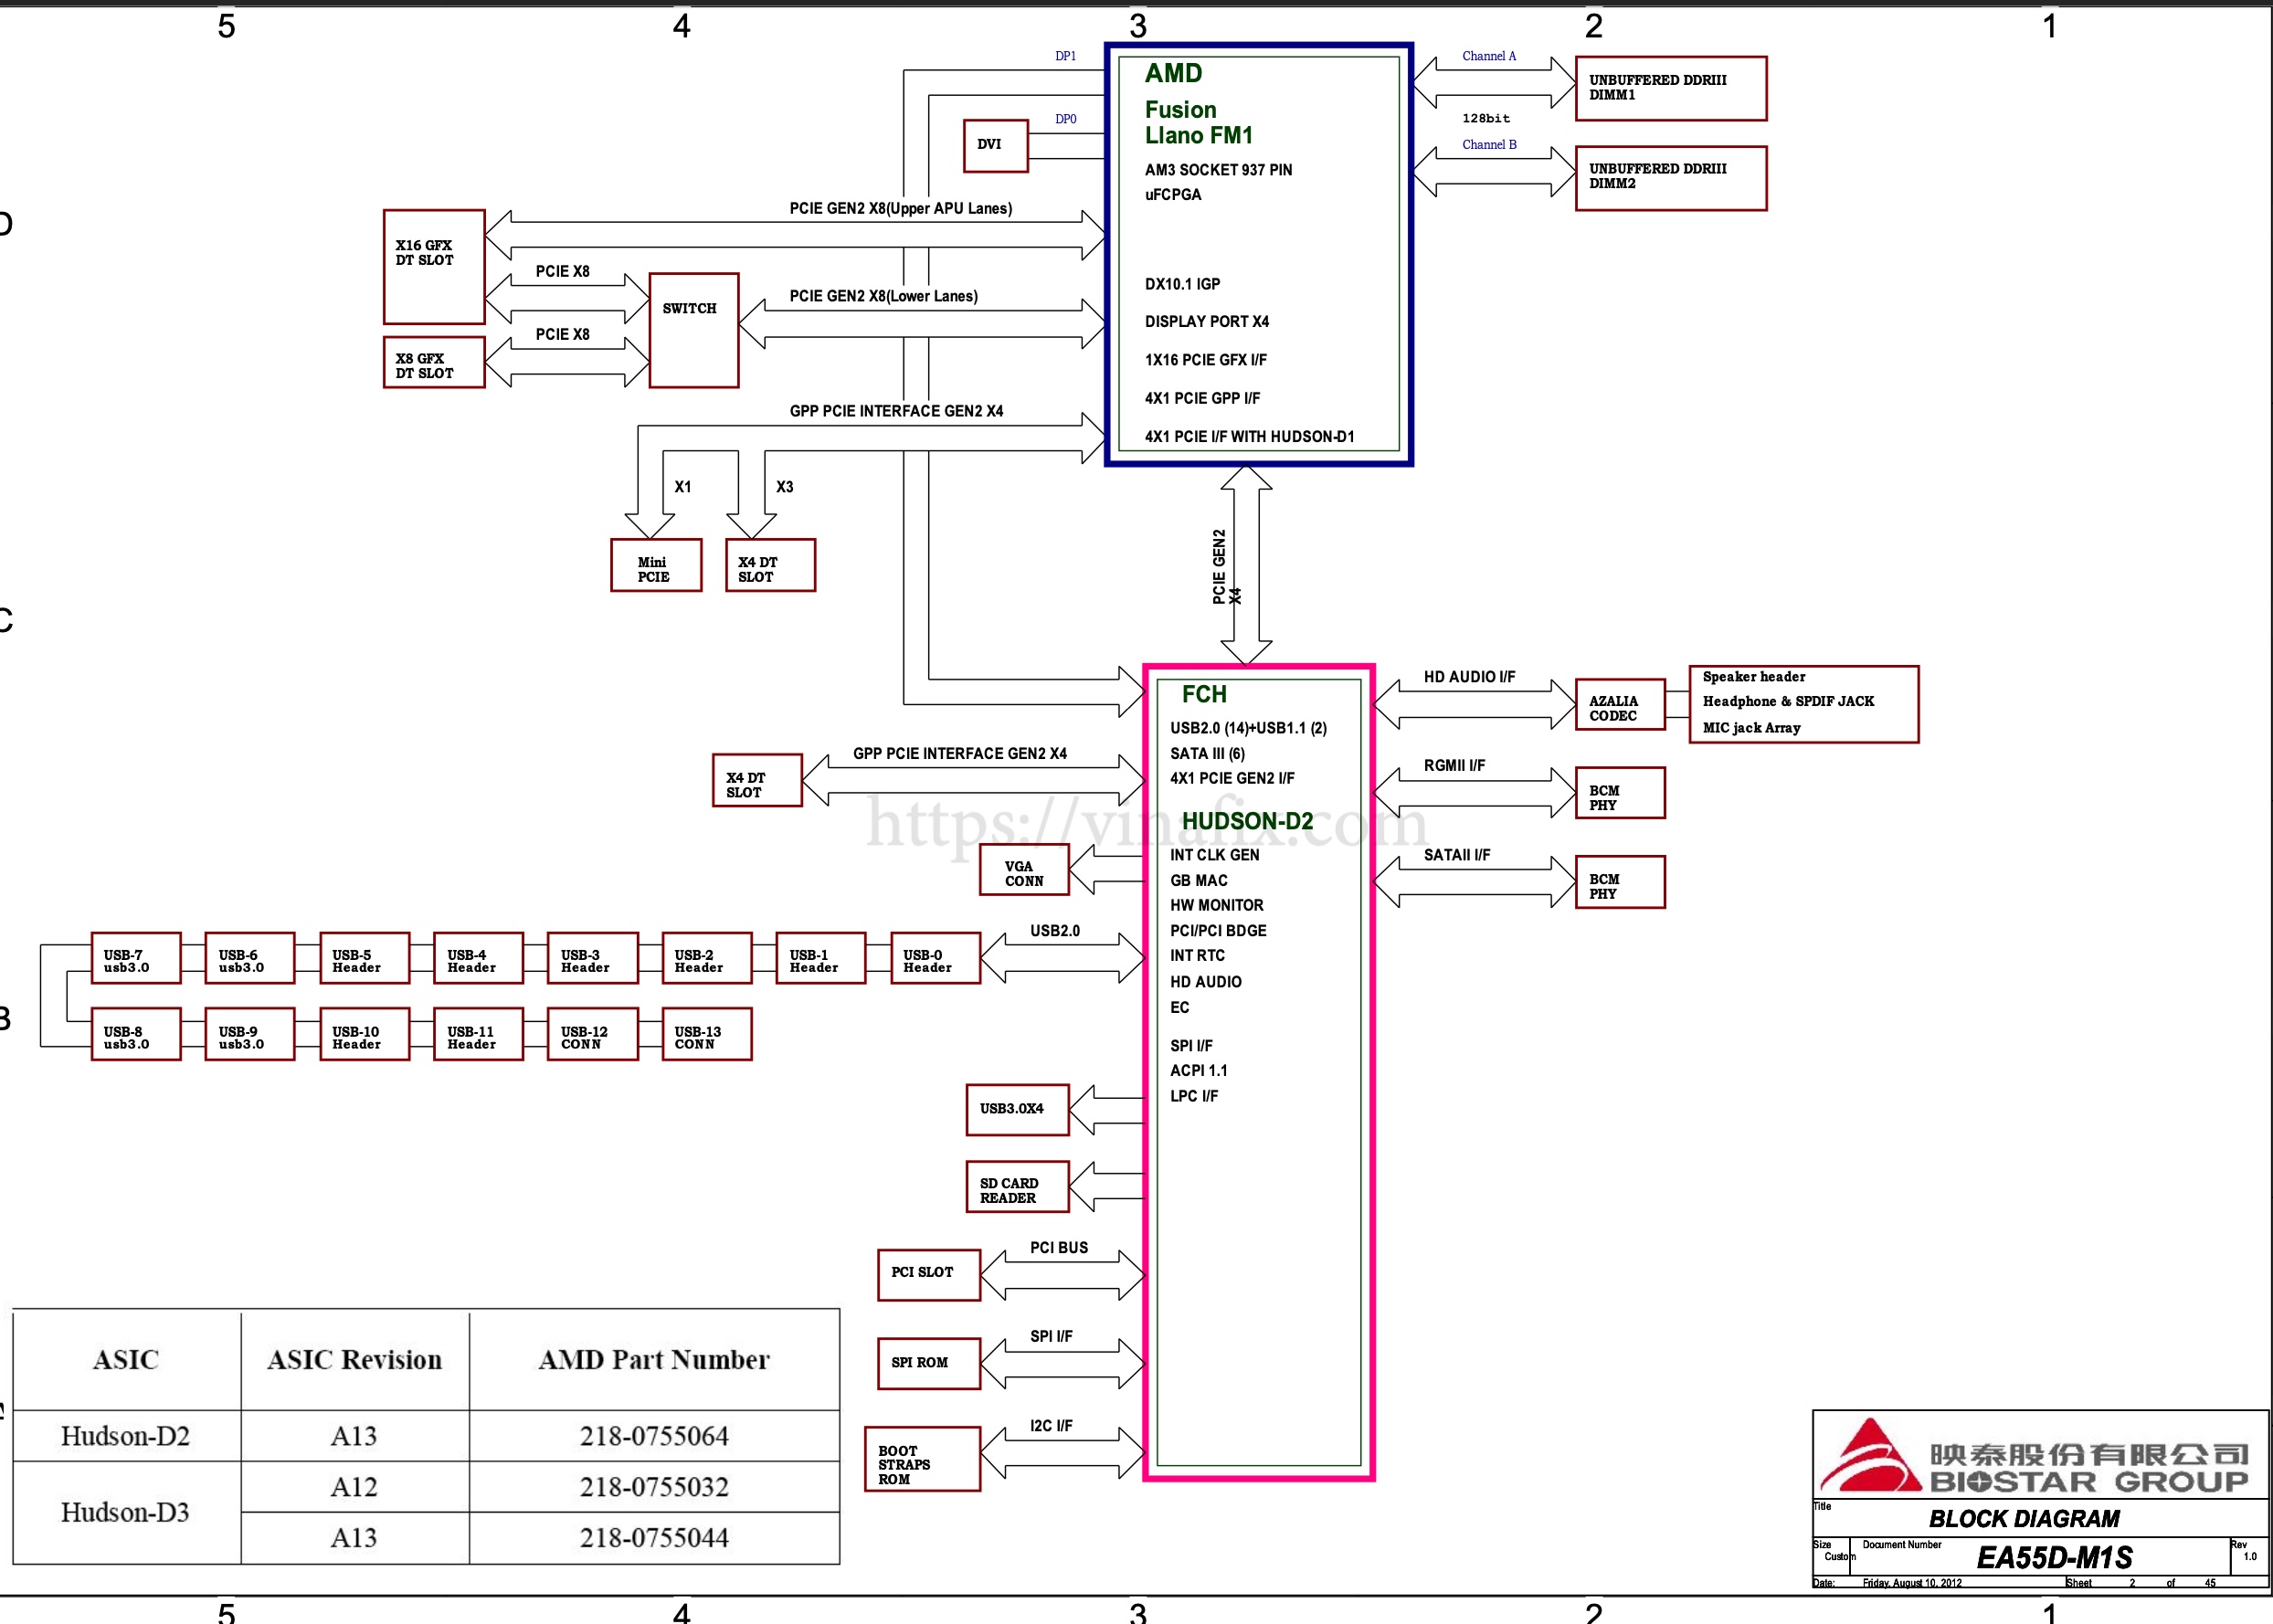Click the 'HW MONITOR' text
This screenshot has width=2273, height=1624.
[1217, 905]
